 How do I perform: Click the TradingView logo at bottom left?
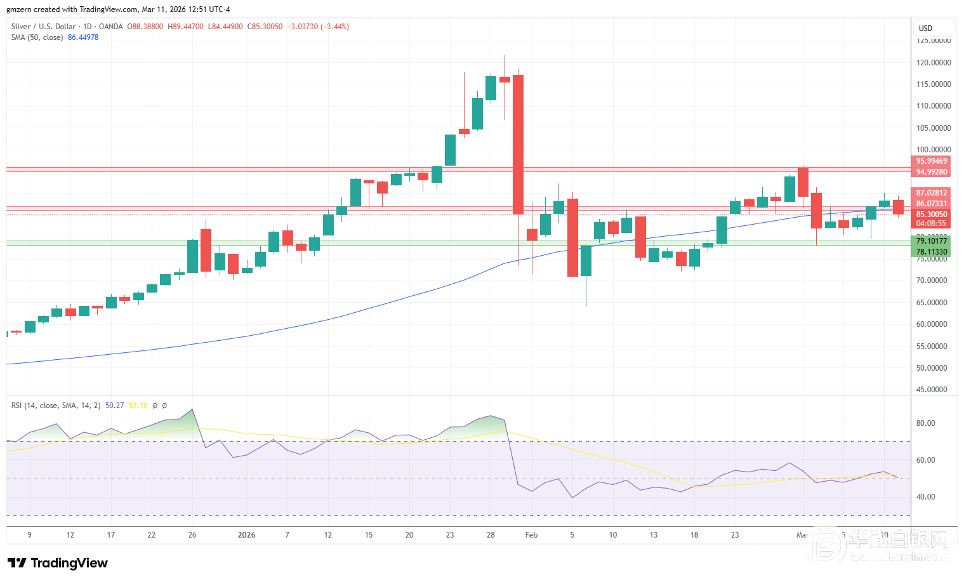click(x=58, y=563)
